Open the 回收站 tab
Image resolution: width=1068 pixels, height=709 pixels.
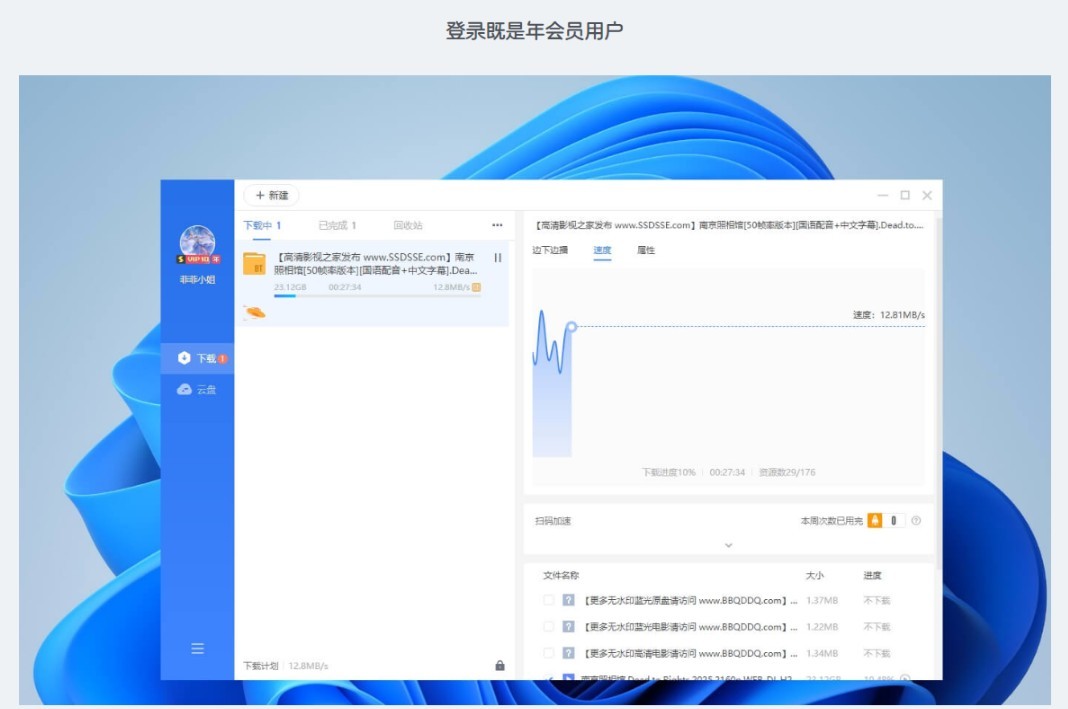(x=408, y=225)
